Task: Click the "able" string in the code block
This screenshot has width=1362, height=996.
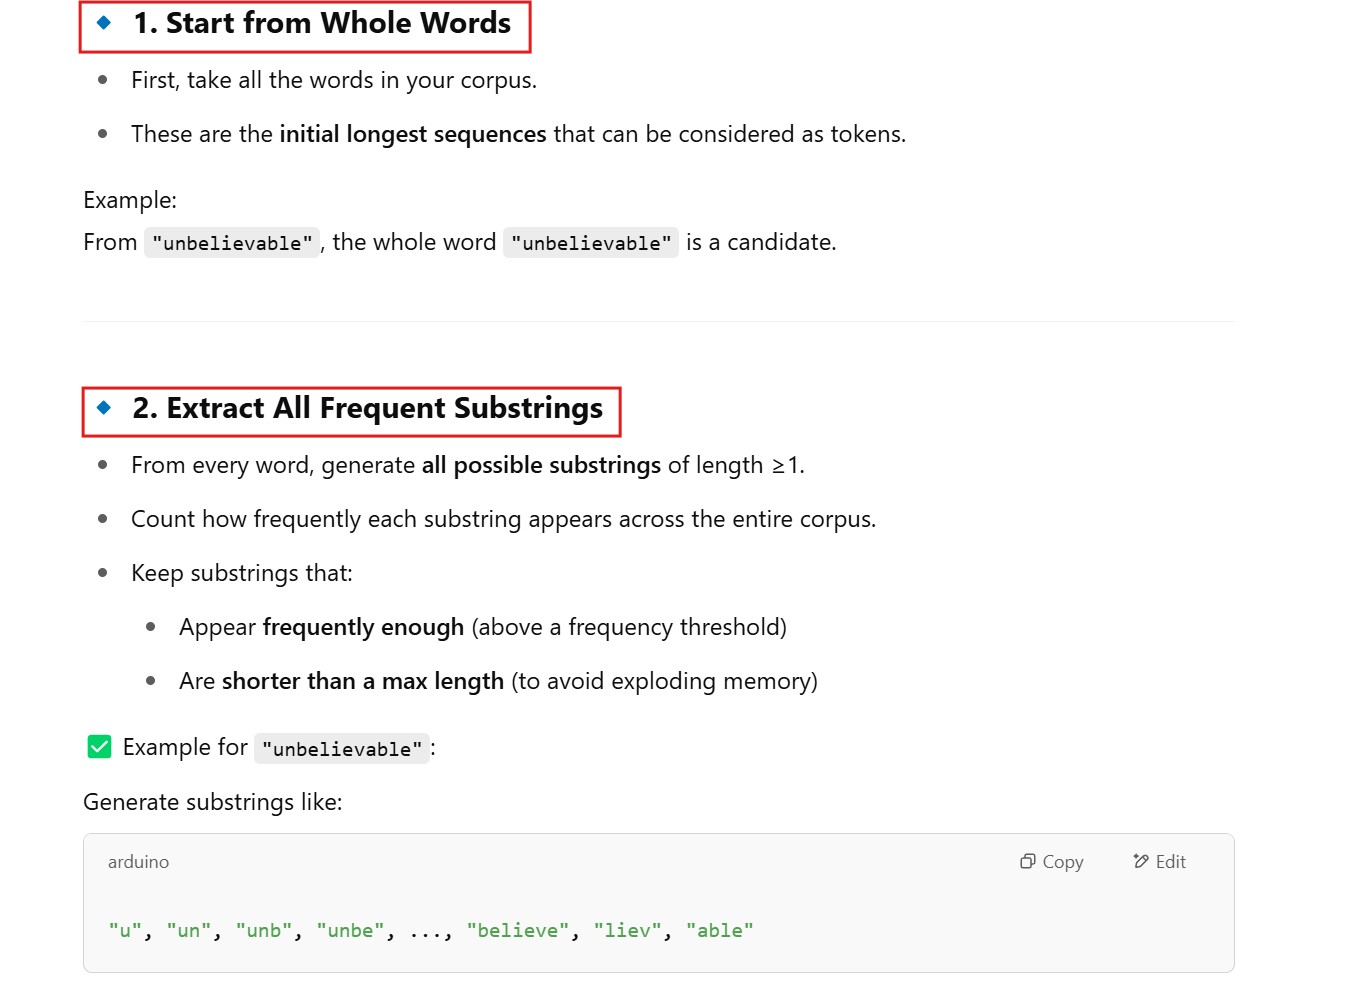Action: coord(719,931)
